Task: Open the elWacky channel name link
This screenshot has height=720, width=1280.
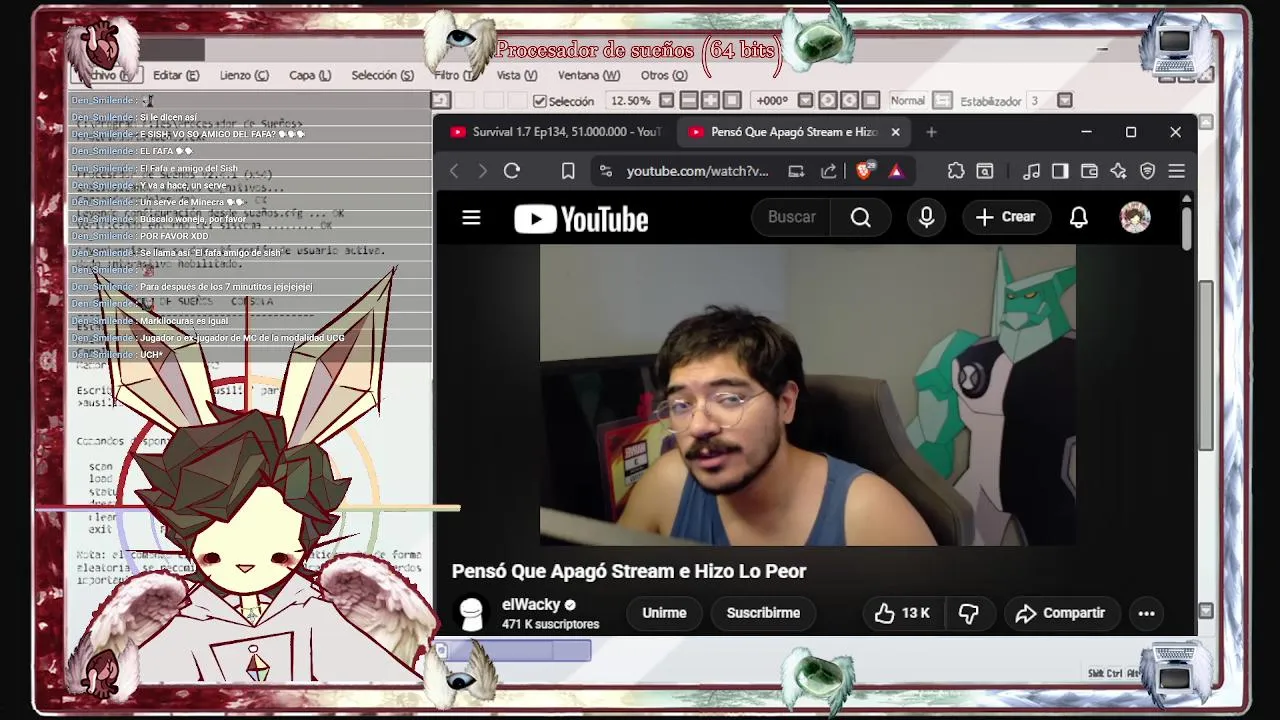Action: point(531,604)
